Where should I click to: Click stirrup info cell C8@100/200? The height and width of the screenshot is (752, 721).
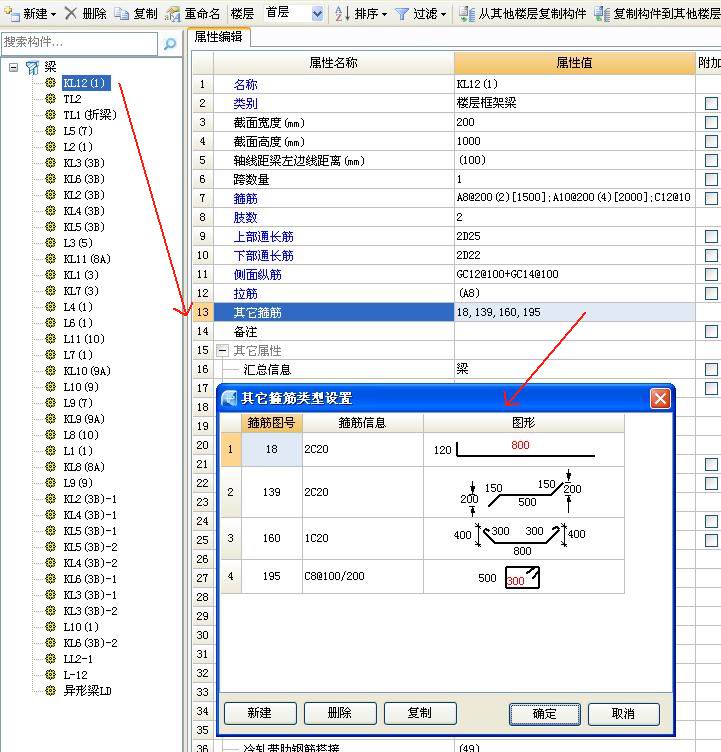click(x=363, y=576)
